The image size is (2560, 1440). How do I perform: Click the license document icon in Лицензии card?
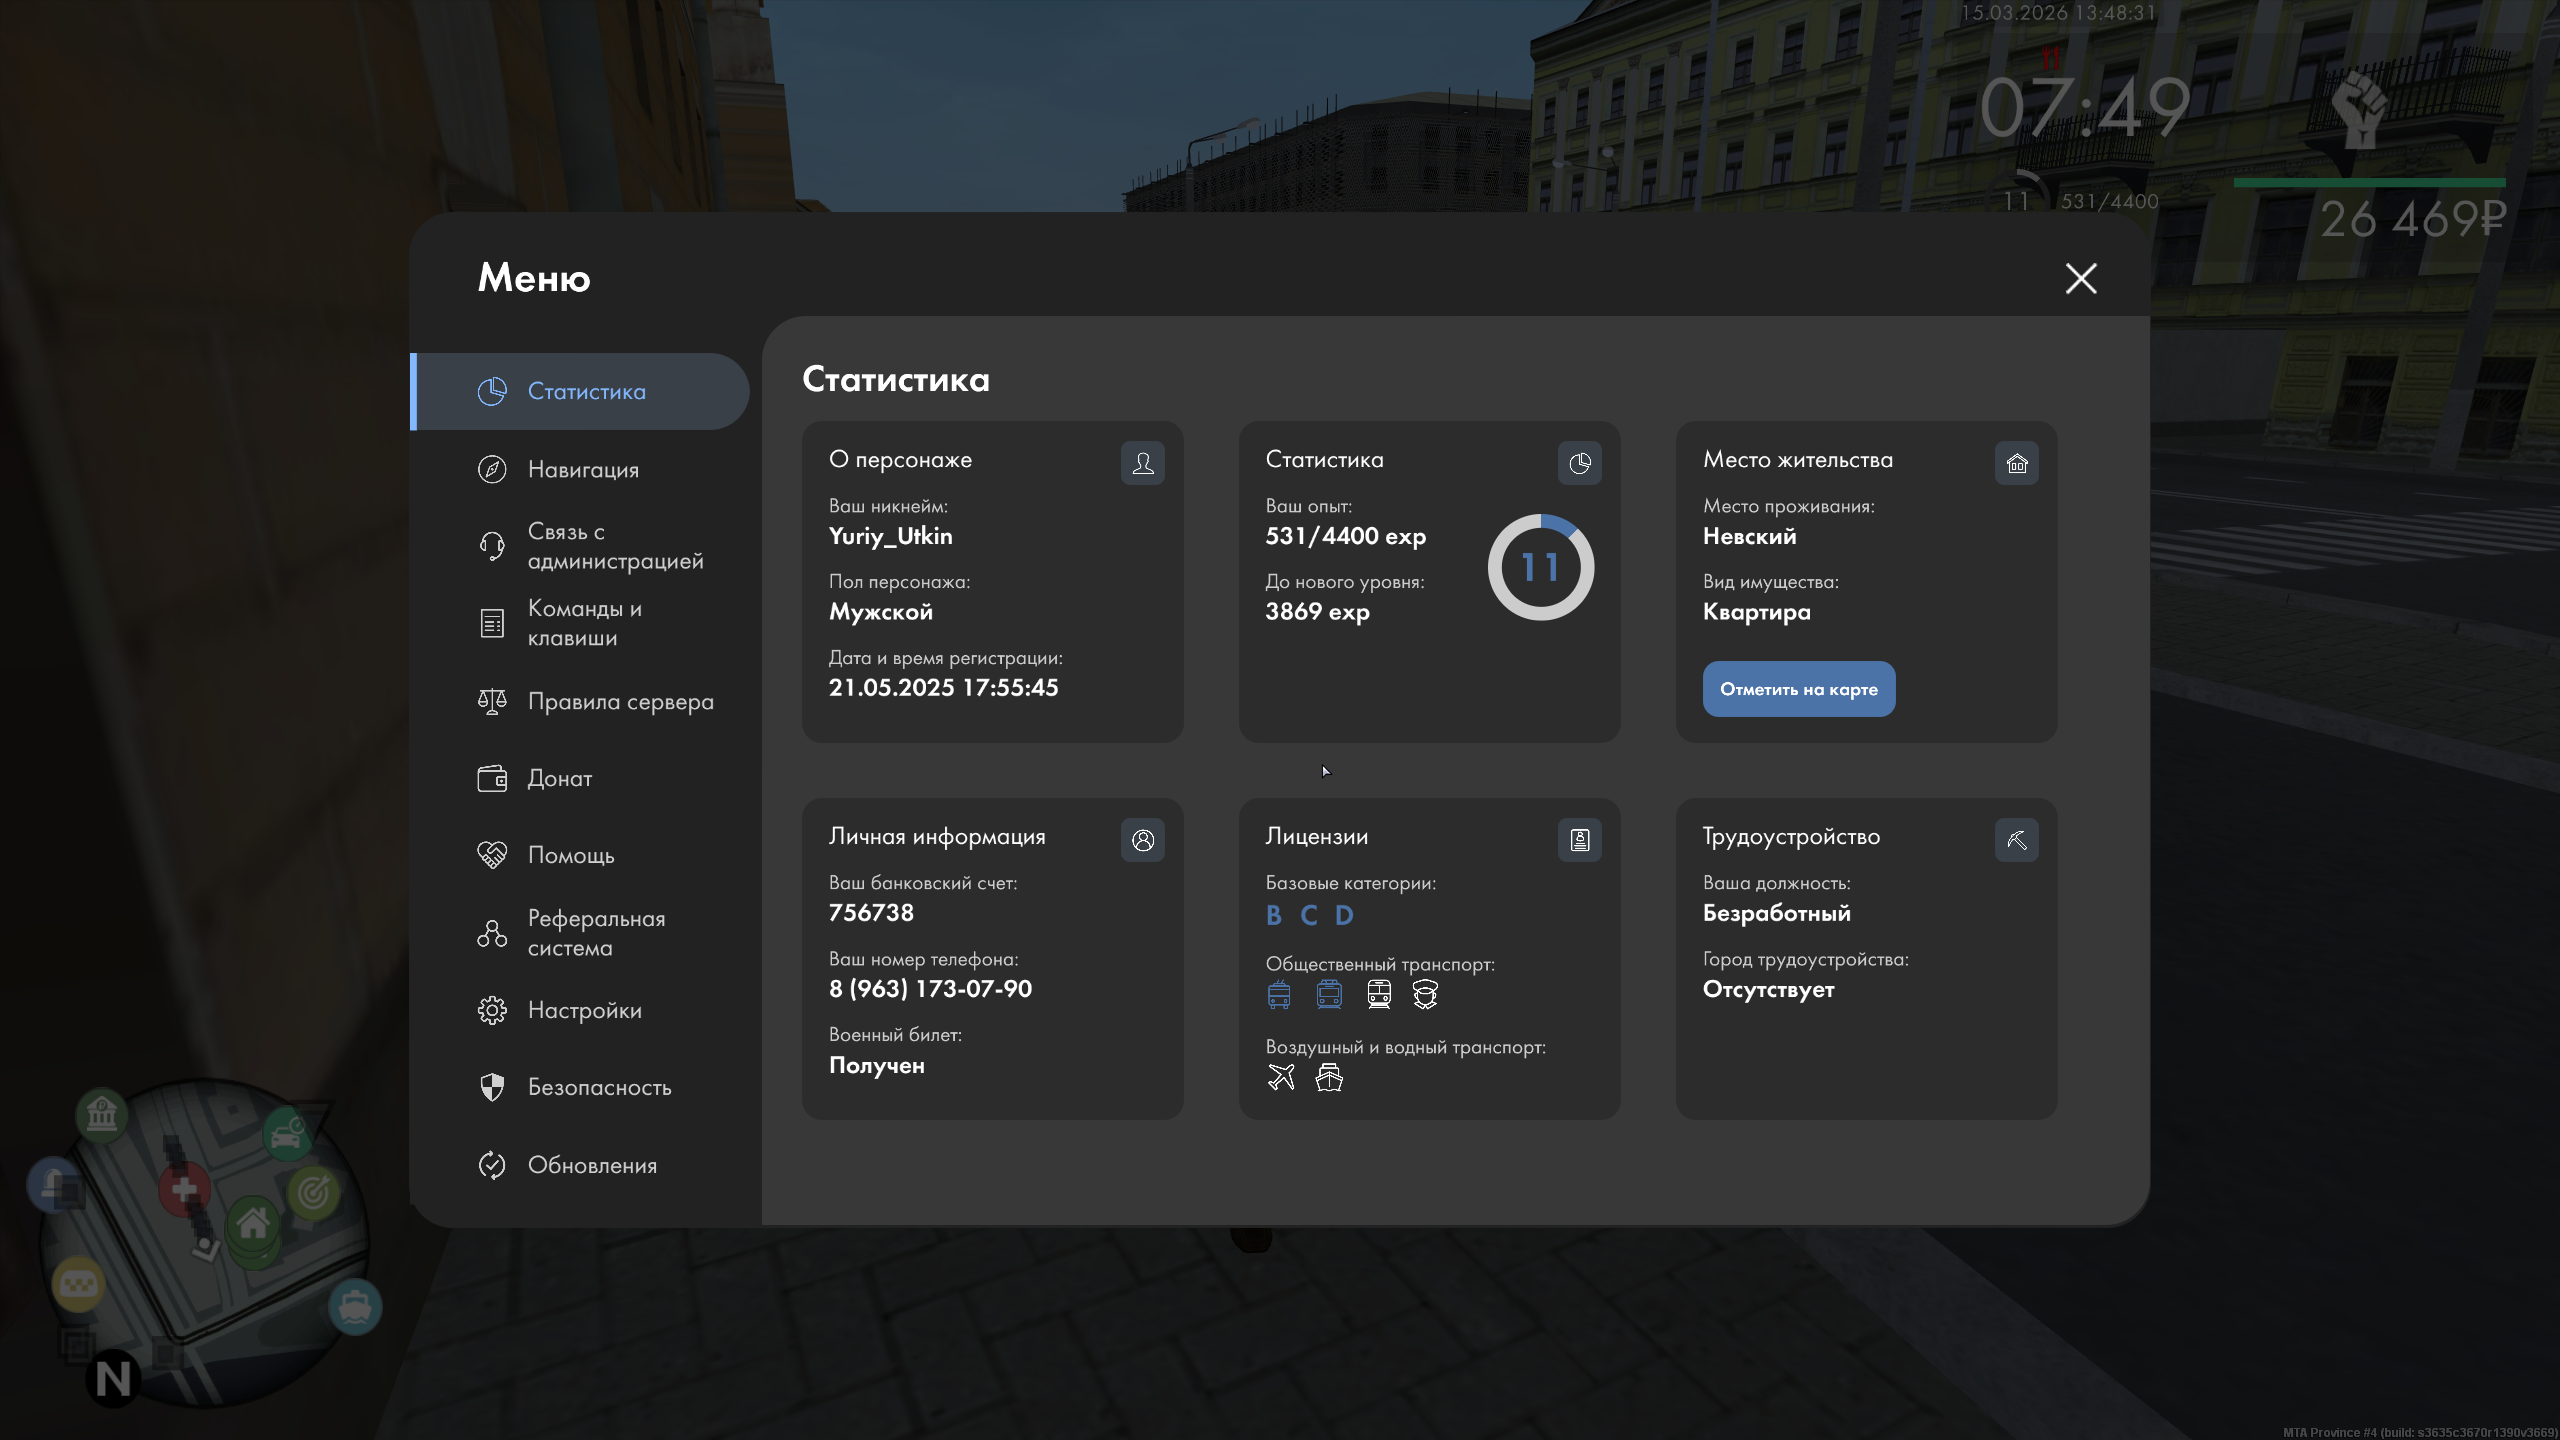[1579, 840]
